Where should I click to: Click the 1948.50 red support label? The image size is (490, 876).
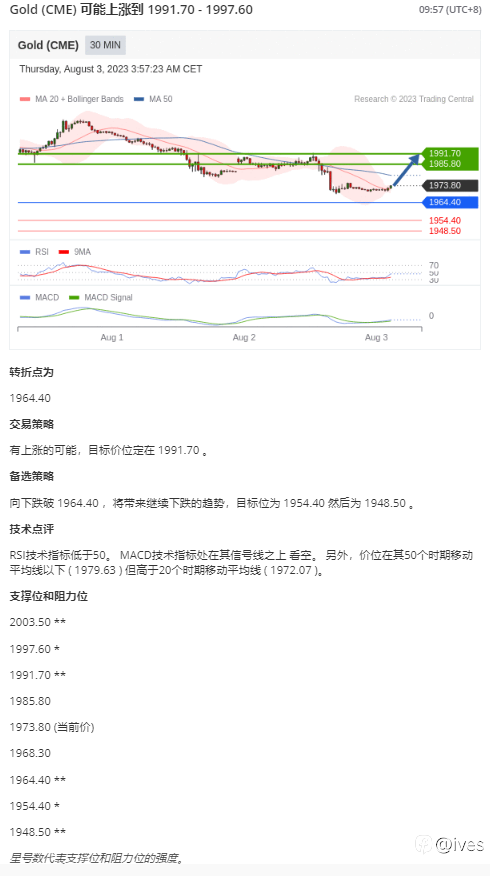tap(445, 231)
